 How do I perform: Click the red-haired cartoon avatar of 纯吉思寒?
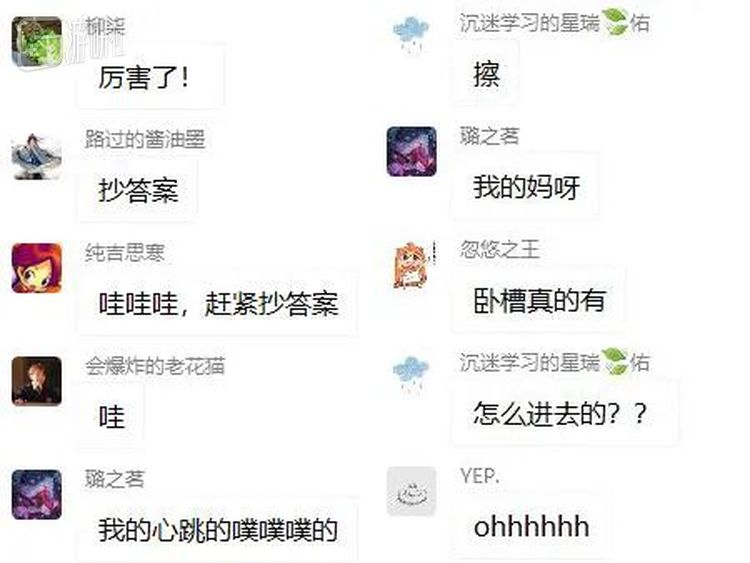37,268
